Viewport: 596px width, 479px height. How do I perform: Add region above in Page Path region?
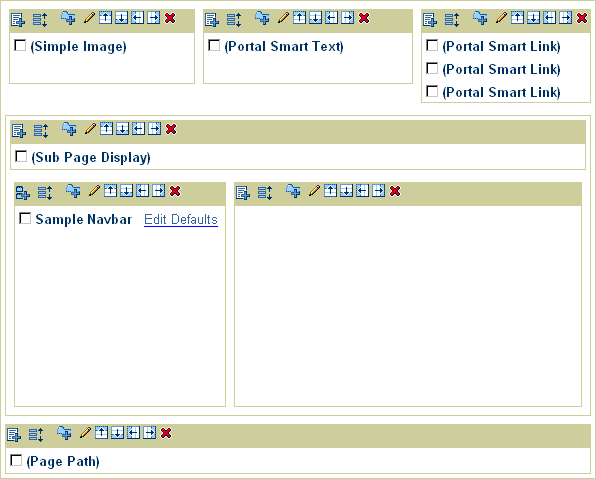(x=101, y=432)
